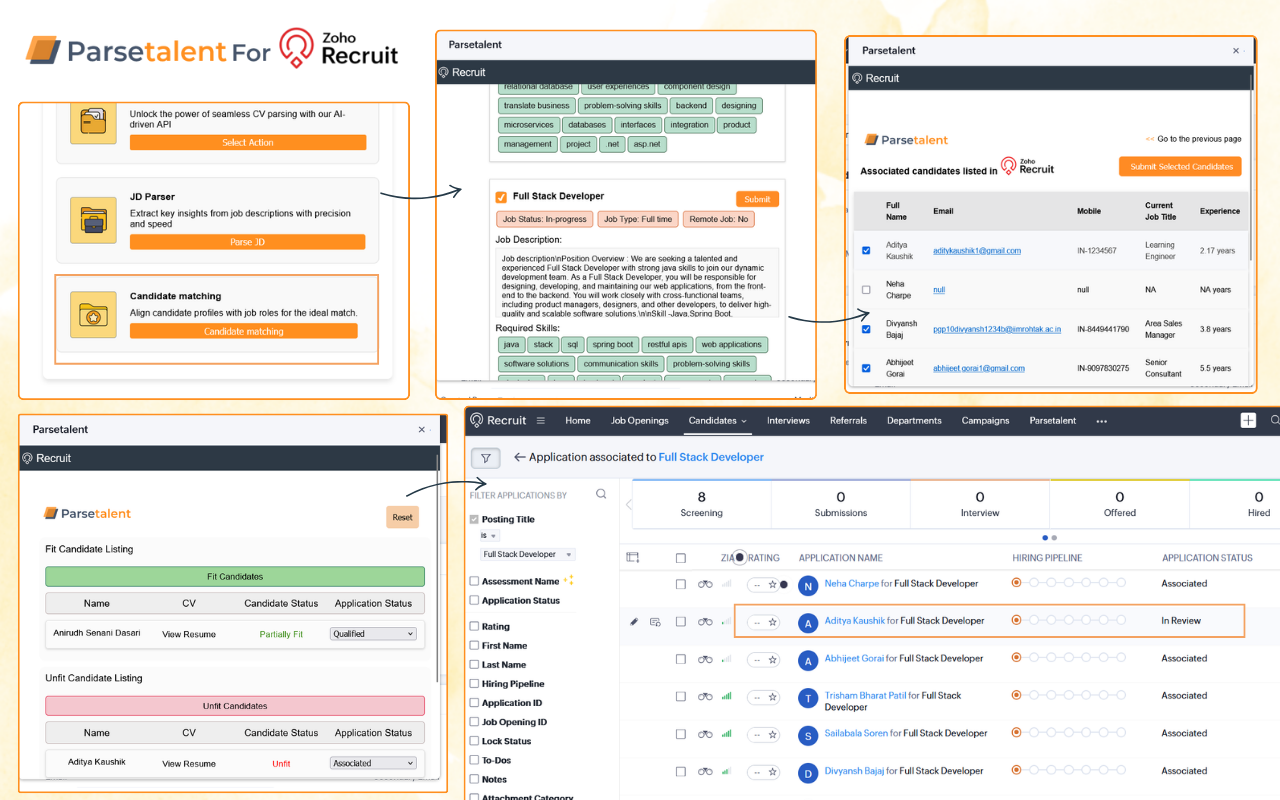The width and height of the screenshot is (1280, 800).
Task: Enable the Rating filter checkbox
Action: click(474, 626)
